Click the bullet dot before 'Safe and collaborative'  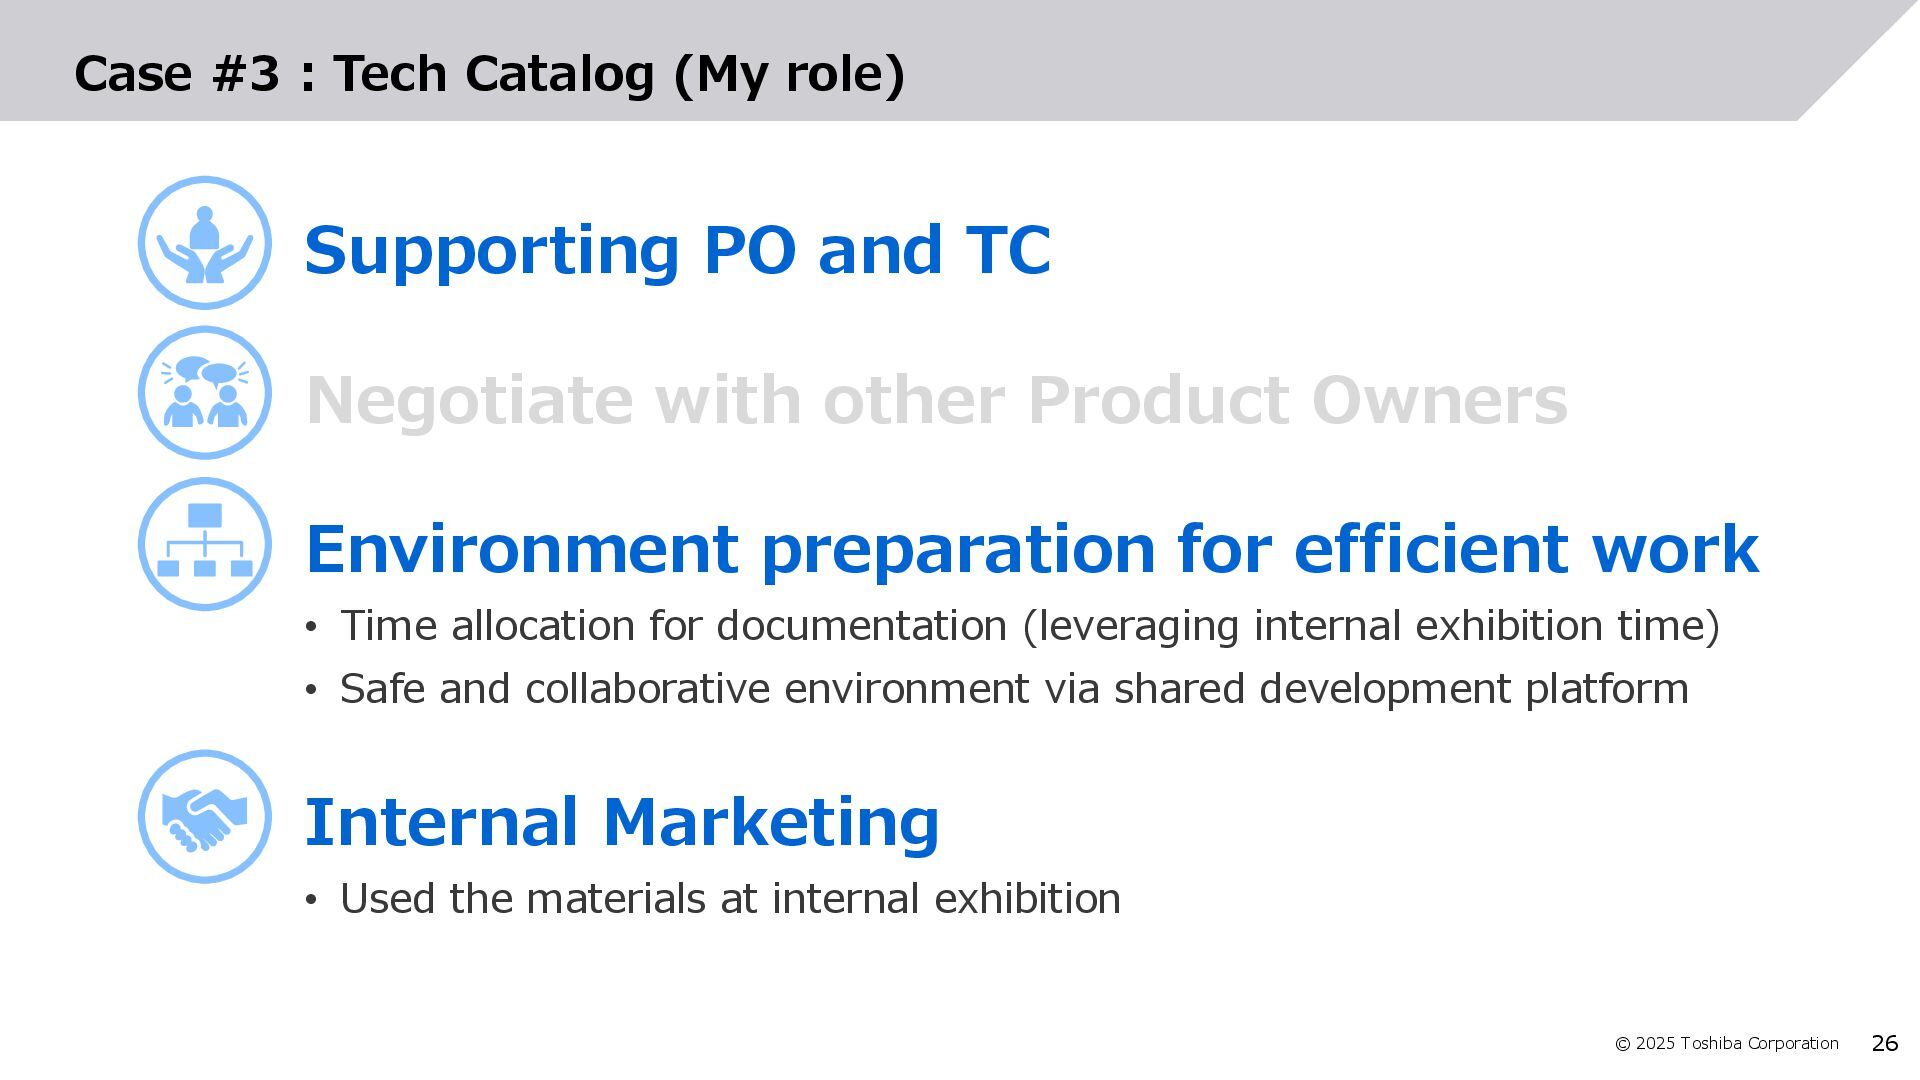(x=311, y=691)
